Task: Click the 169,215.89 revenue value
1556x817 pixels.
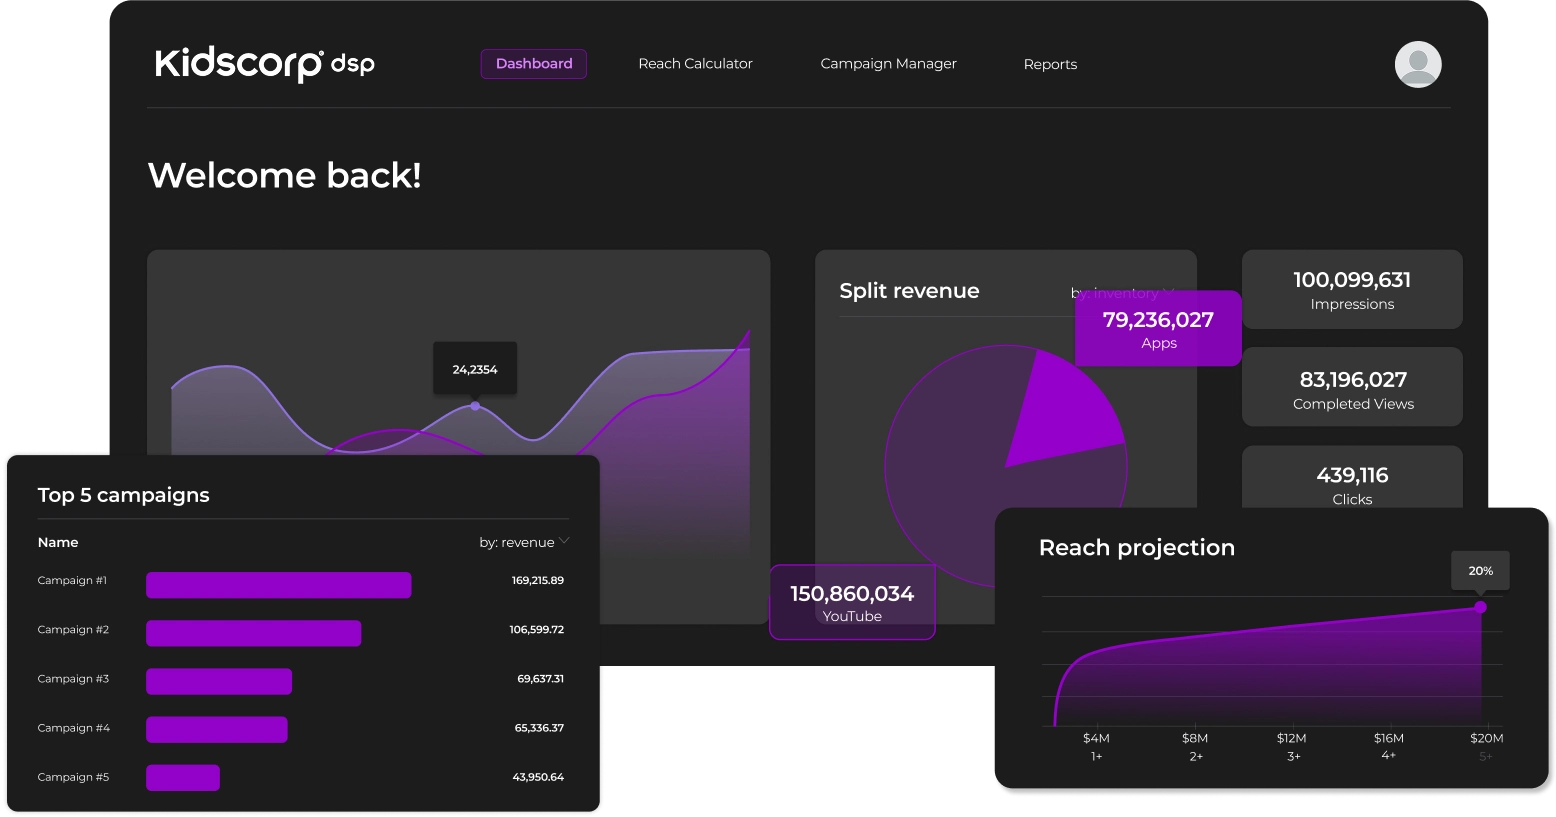Action: (x=538, y=580)
